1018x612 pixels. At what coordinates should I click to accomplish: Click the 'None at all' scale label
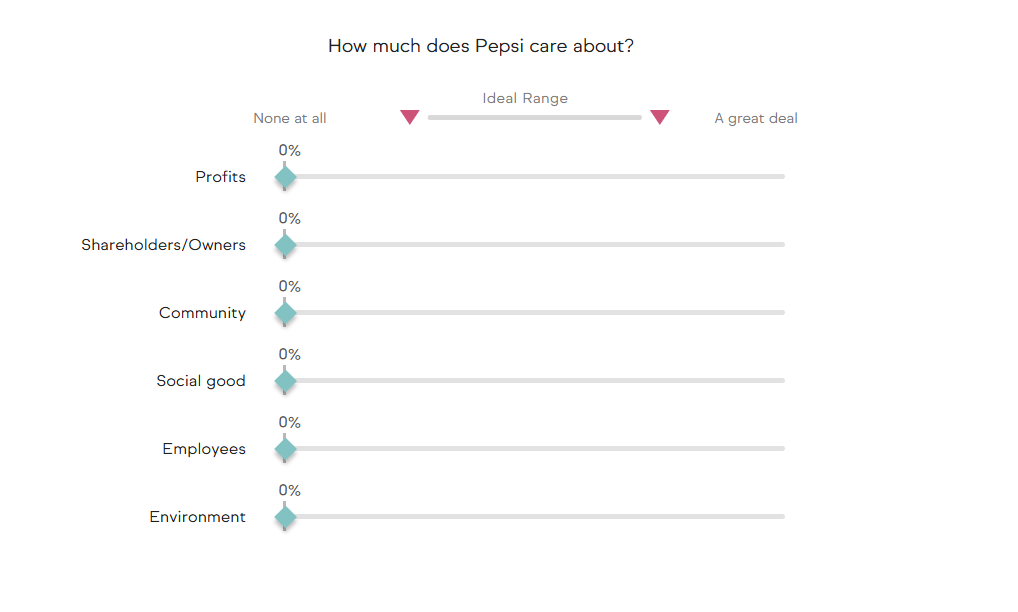pos(290,118)
